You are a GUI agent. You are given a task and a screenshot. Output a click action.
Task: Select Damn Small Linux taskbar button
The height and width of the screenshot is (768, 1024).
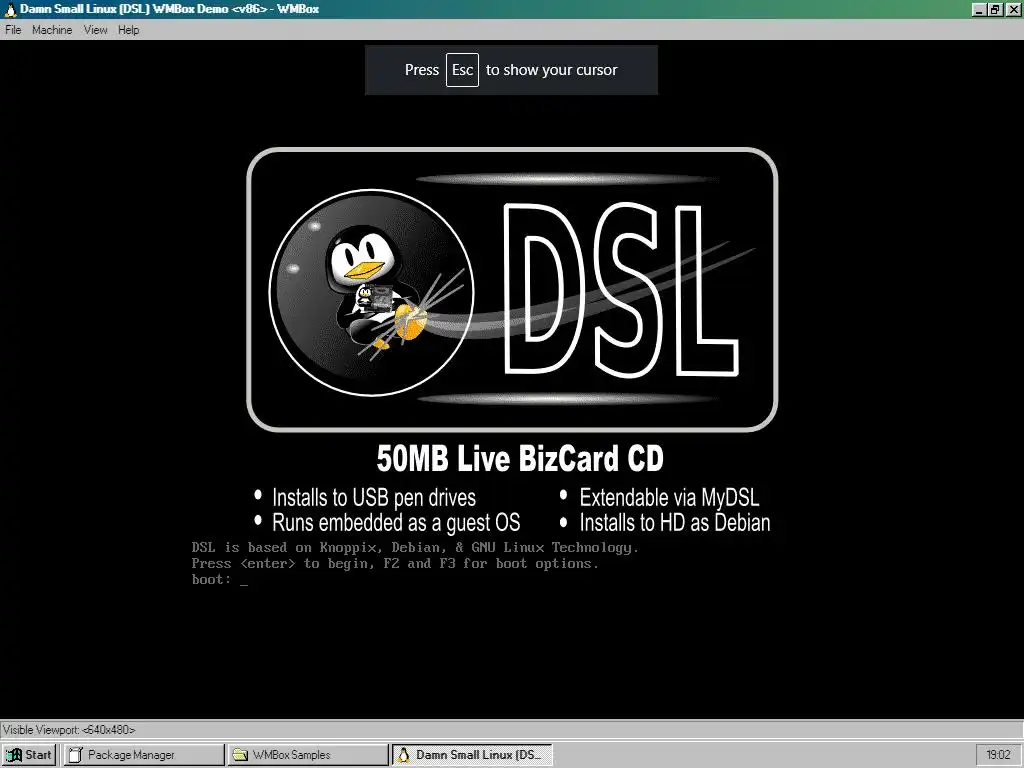click(x=472, y=755)
